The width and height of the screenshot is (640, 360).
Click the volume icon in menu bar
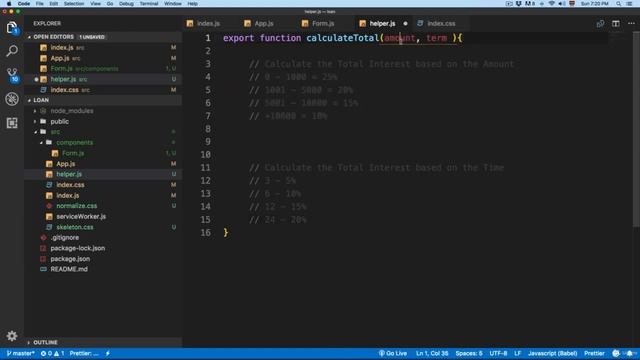[562, 4]
